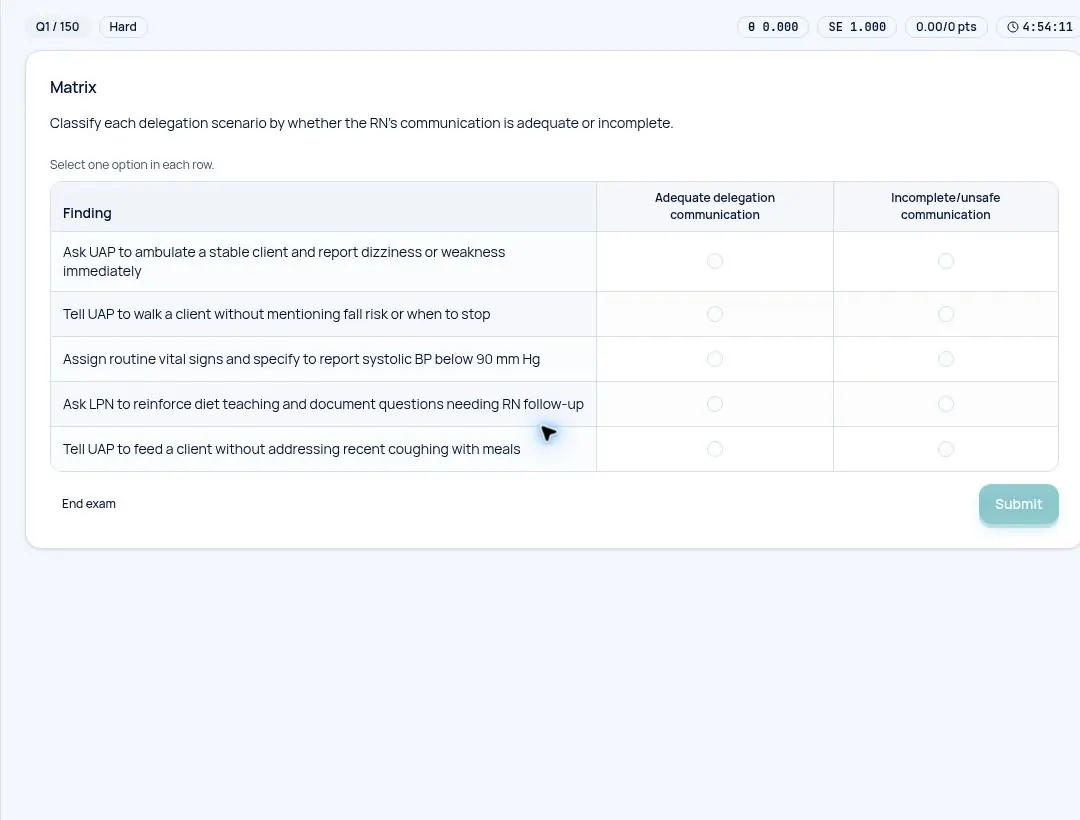Choose Incomplete/unsafe for routine vital signs row
The height and width of the screenshot is (820, 1080).
pyautogui.click(x=946, y=359)
